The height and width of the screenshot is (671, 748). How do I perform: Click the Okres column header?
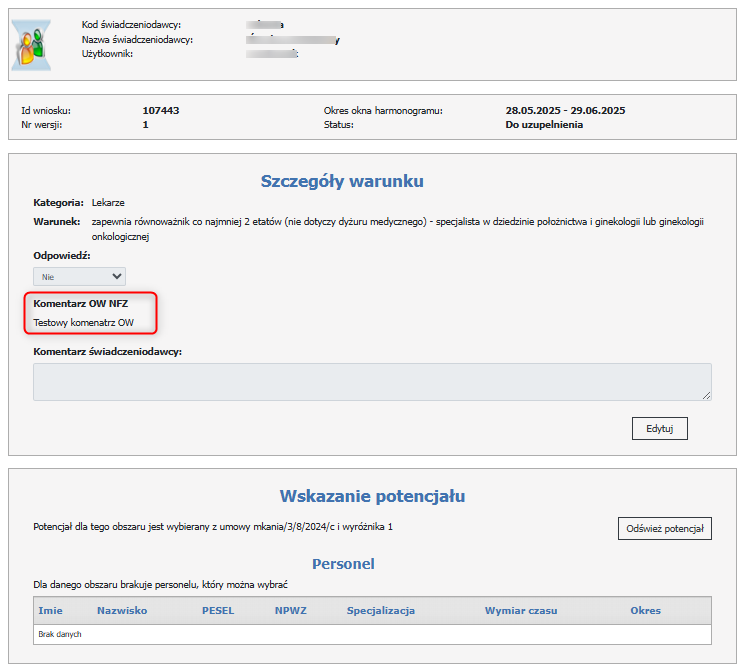(x=645, y=610)
